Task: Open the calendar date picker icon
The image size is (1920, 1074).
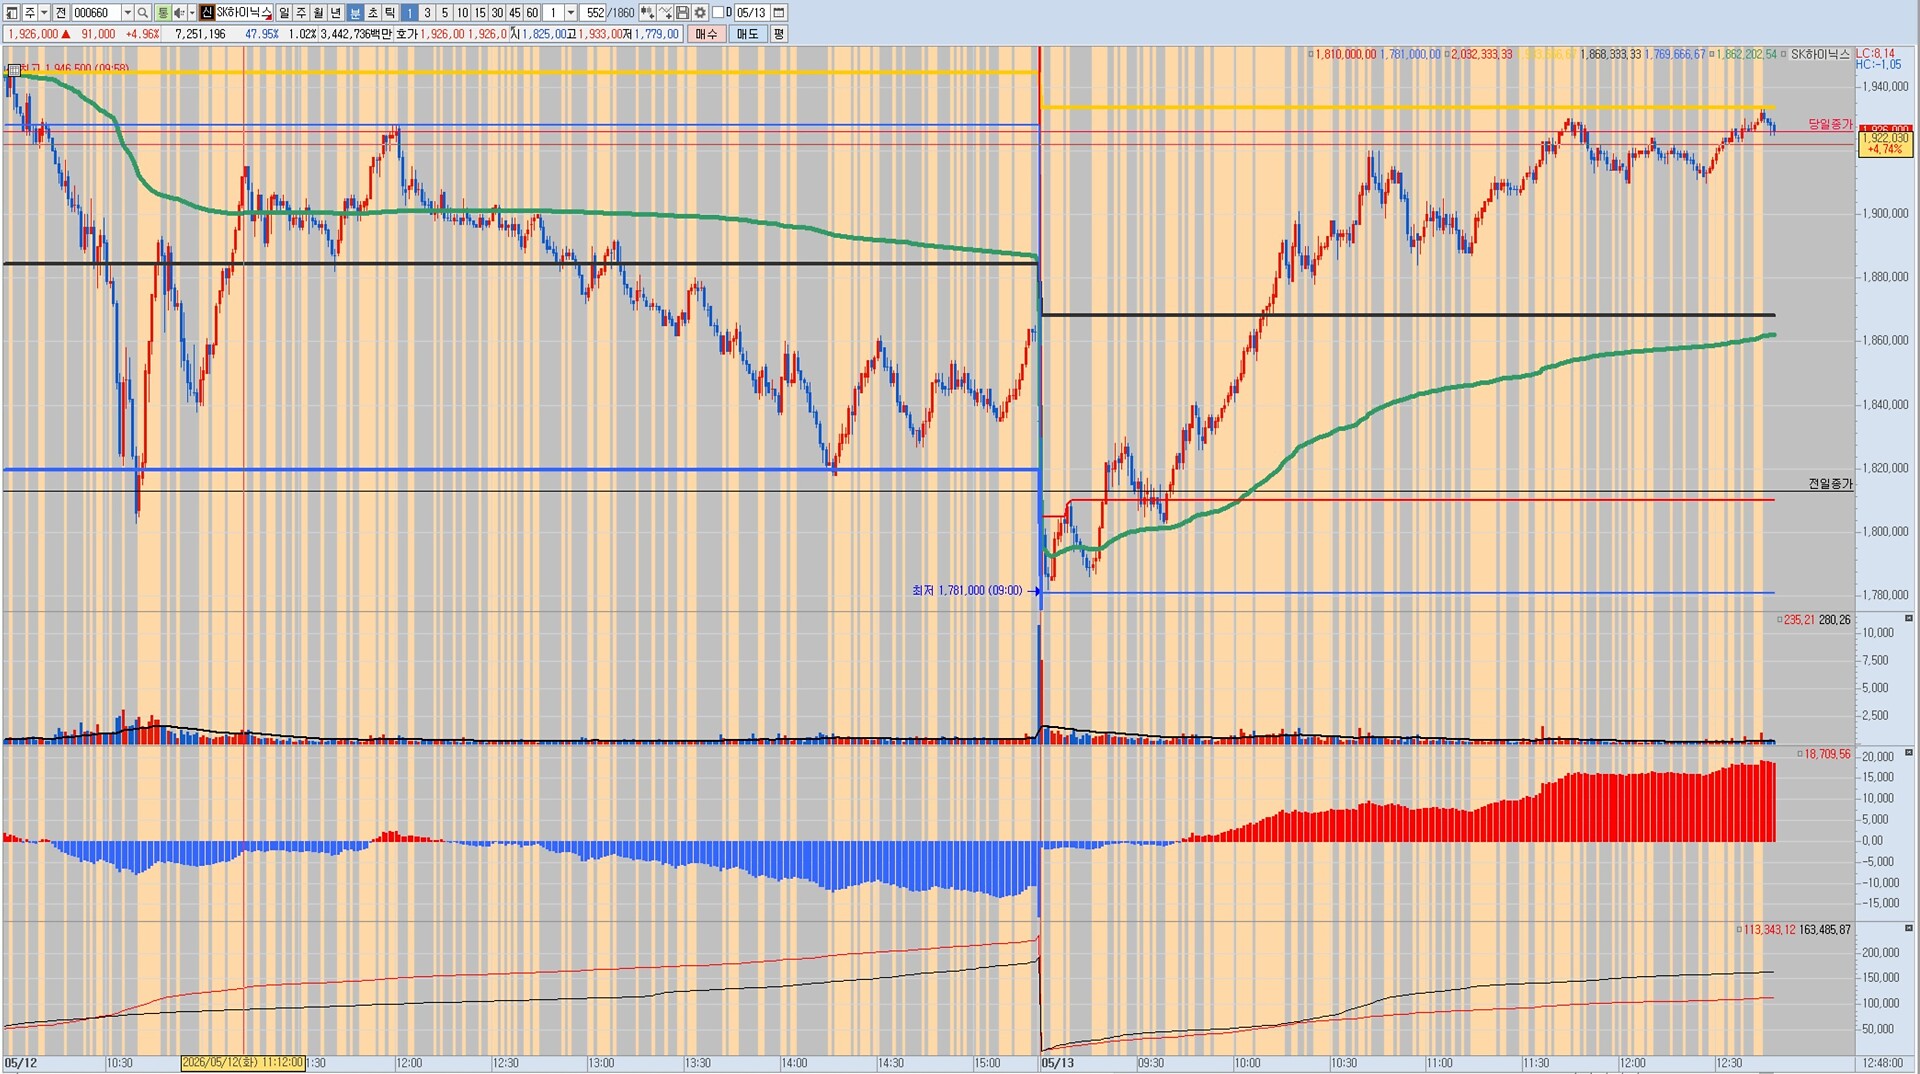Action: pyautogui.click(x=779, y=13)
